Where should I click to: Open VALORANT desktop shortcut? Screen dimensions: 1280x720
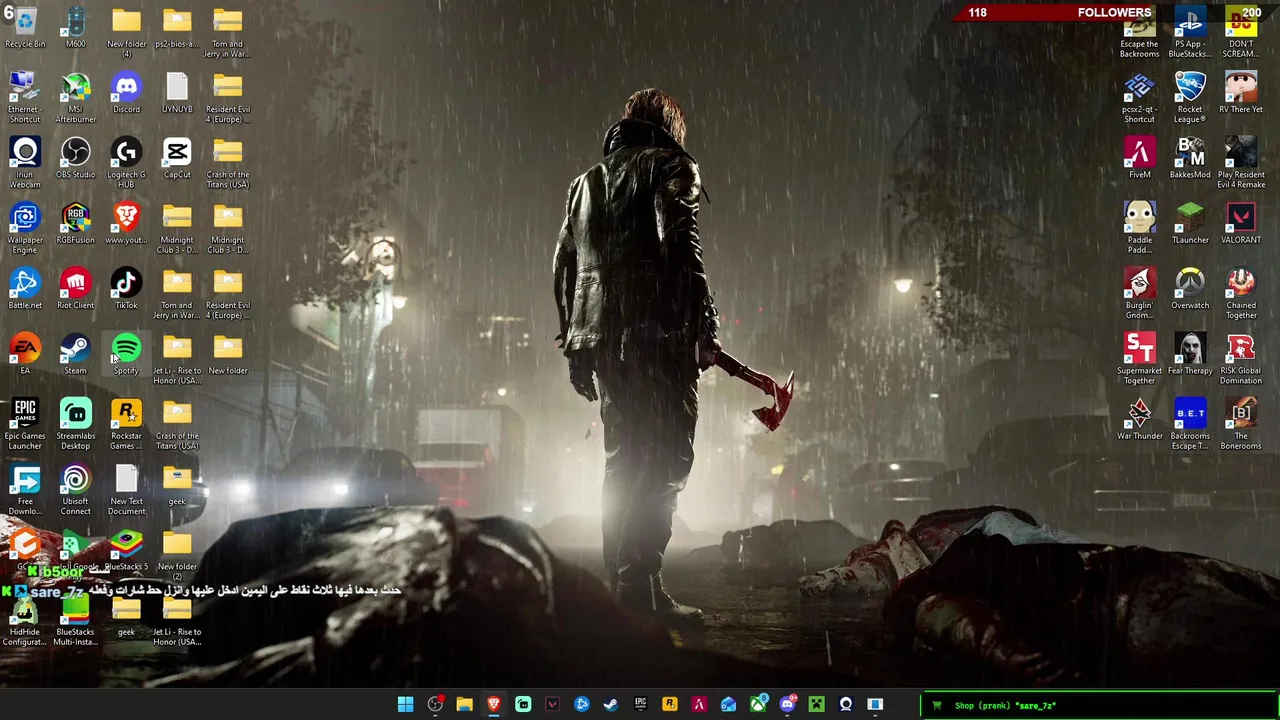[1241, 223]
